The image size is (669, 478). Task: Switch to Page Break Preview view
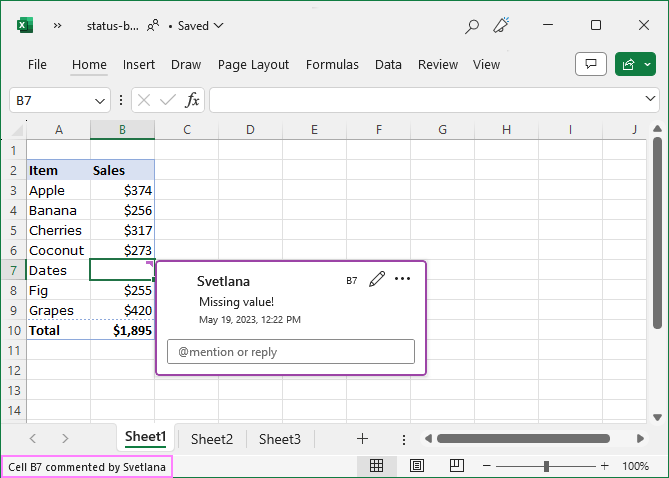(456, 466)
